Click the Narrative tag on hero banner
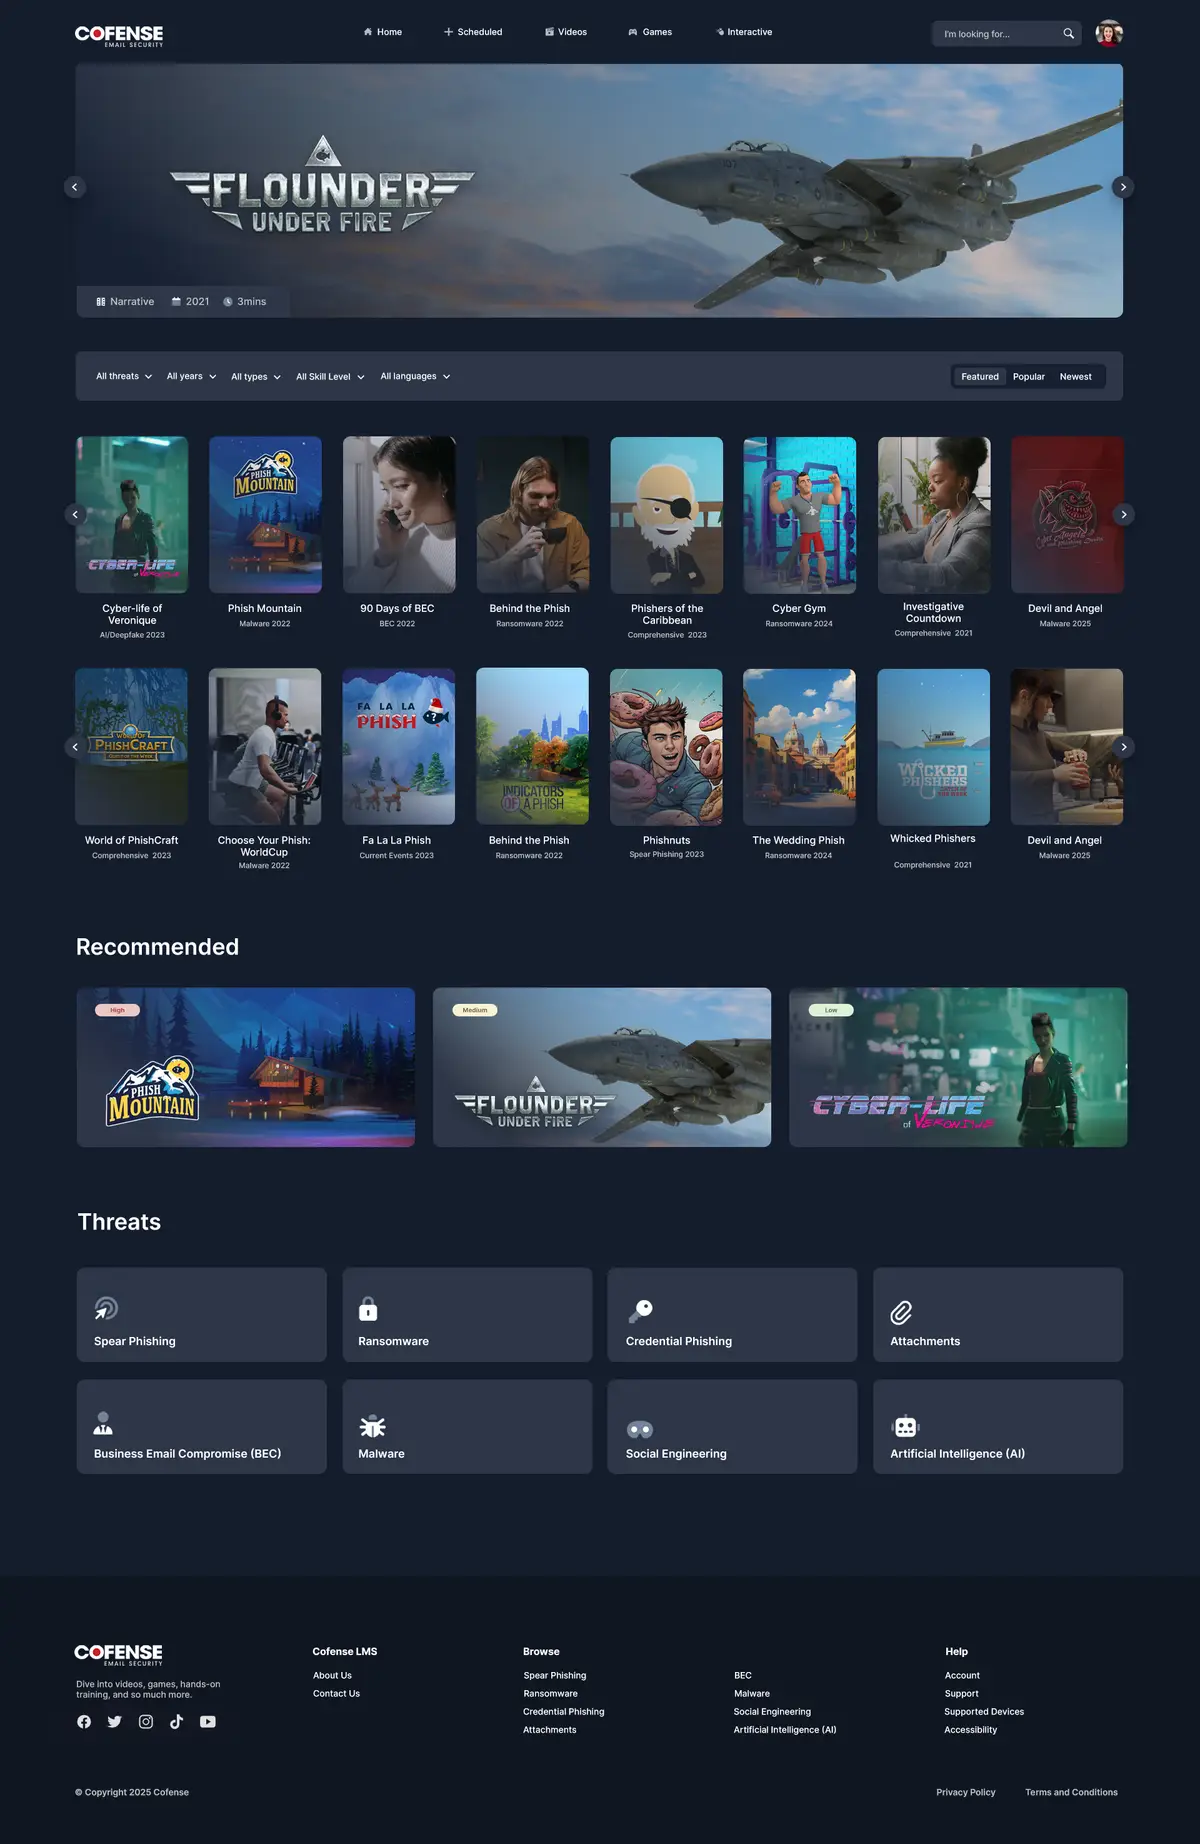Screen dimensions: 1200x1844 [x=125, y=301]
